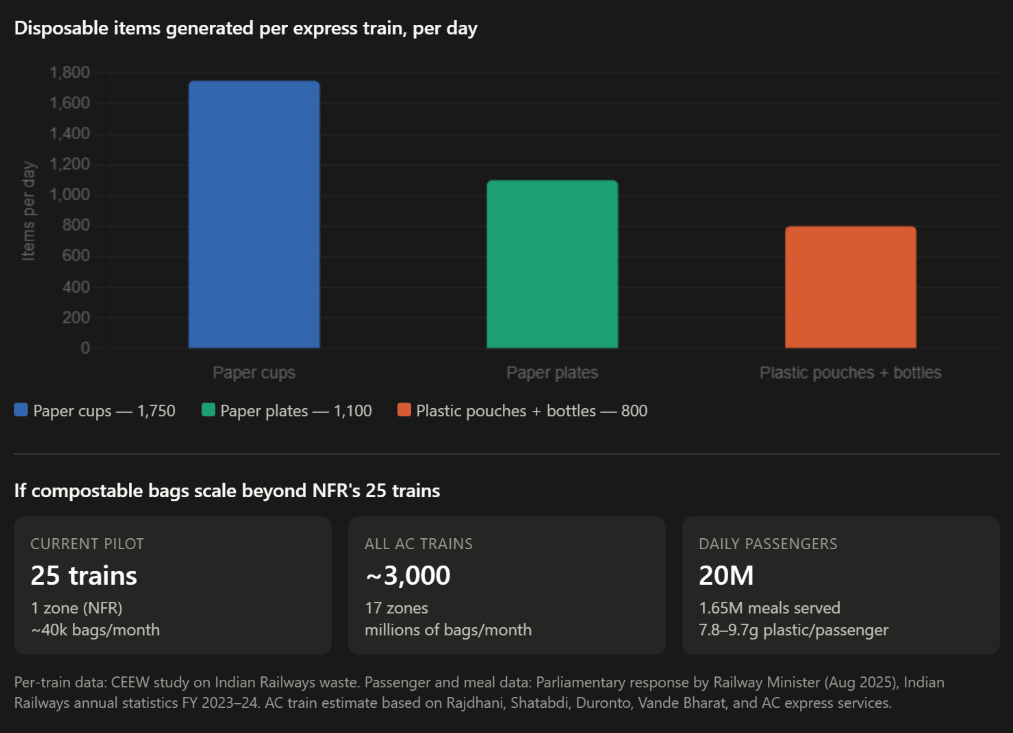The image size is (1013, 733).
Task: Click the 'If compostable bags scale' heading
Action: pos(227,490)
